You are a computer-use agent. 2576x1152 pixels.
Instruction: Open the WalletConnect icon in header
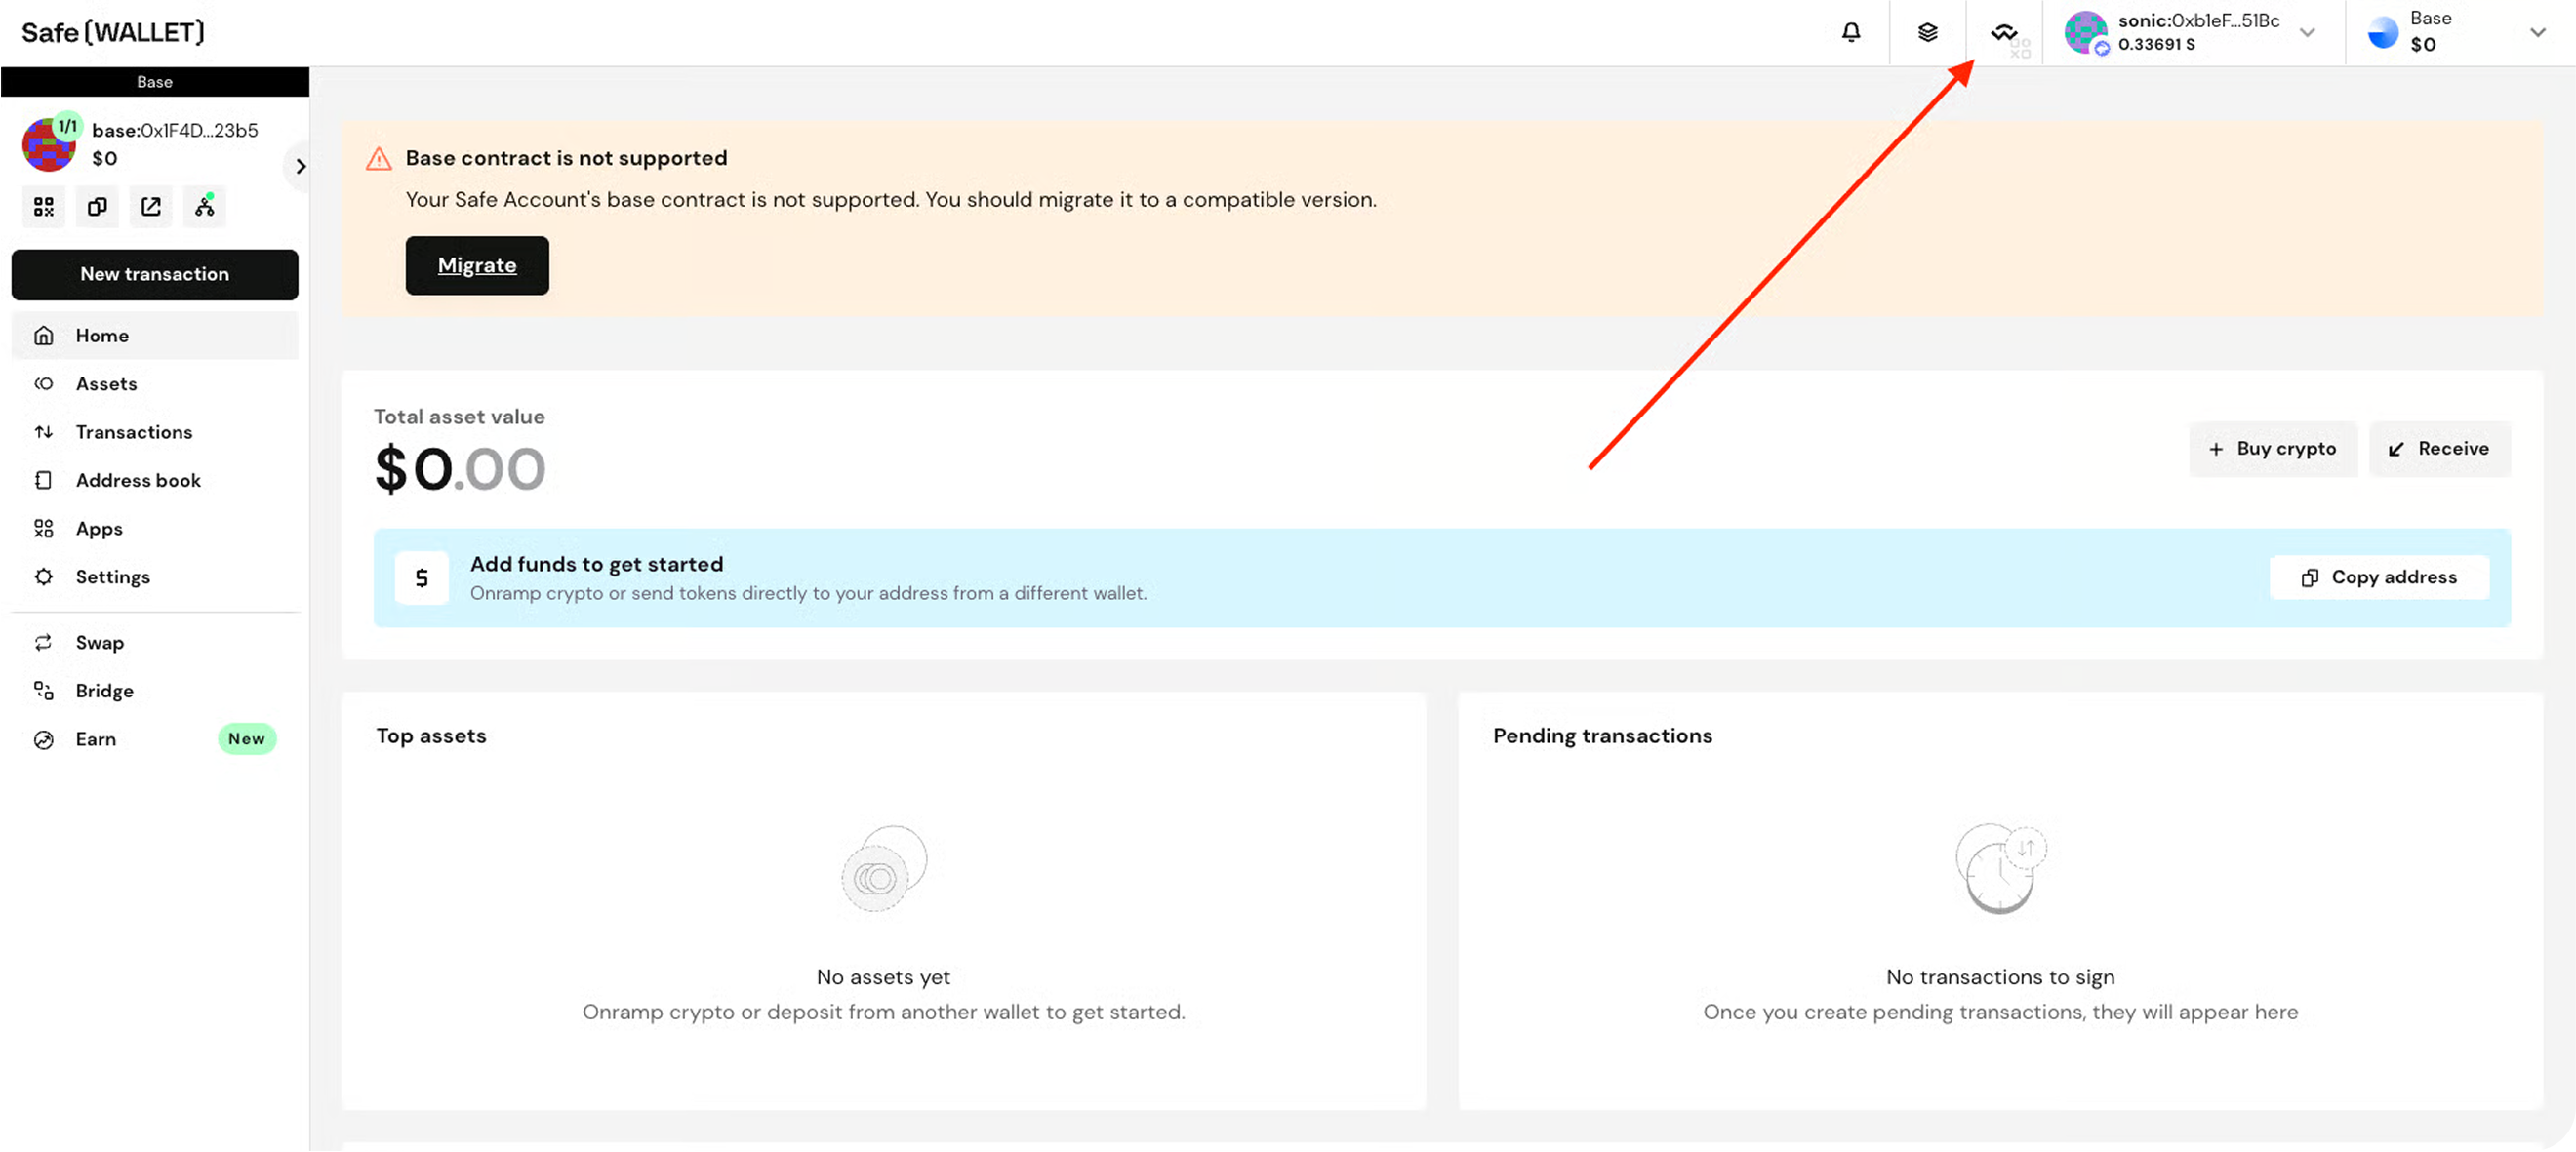click(x=2004, y=32)
